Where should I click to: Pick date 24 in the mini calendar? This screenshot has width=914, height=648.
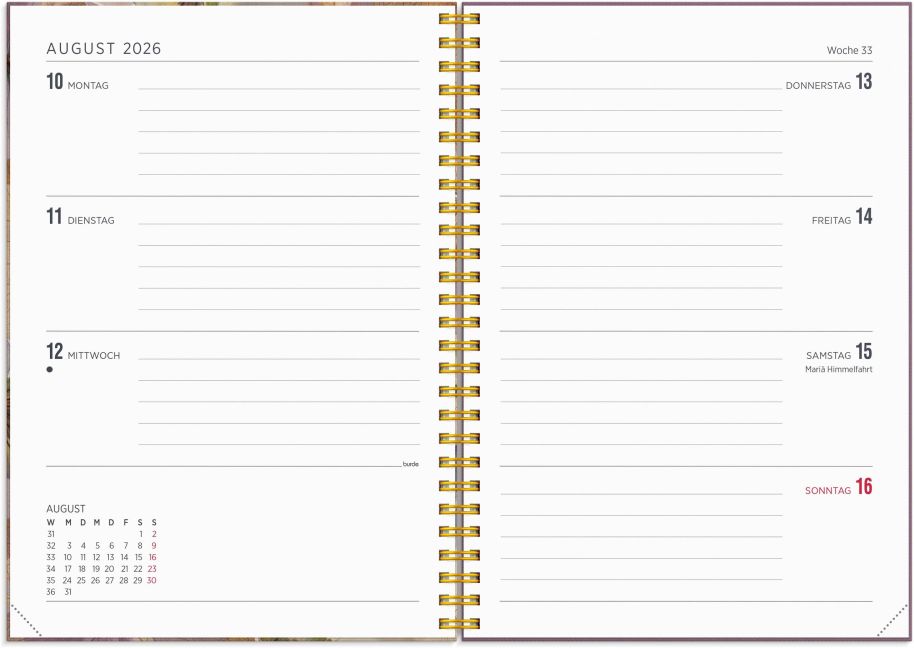click(67, 581)
